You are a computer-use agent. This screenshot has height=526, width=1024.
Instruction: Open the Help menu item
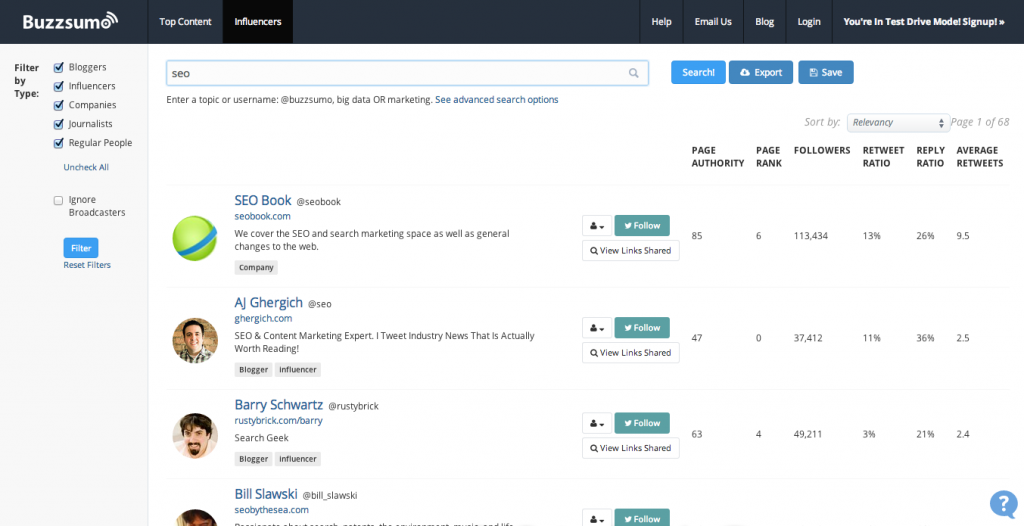[x=662, y=22]
